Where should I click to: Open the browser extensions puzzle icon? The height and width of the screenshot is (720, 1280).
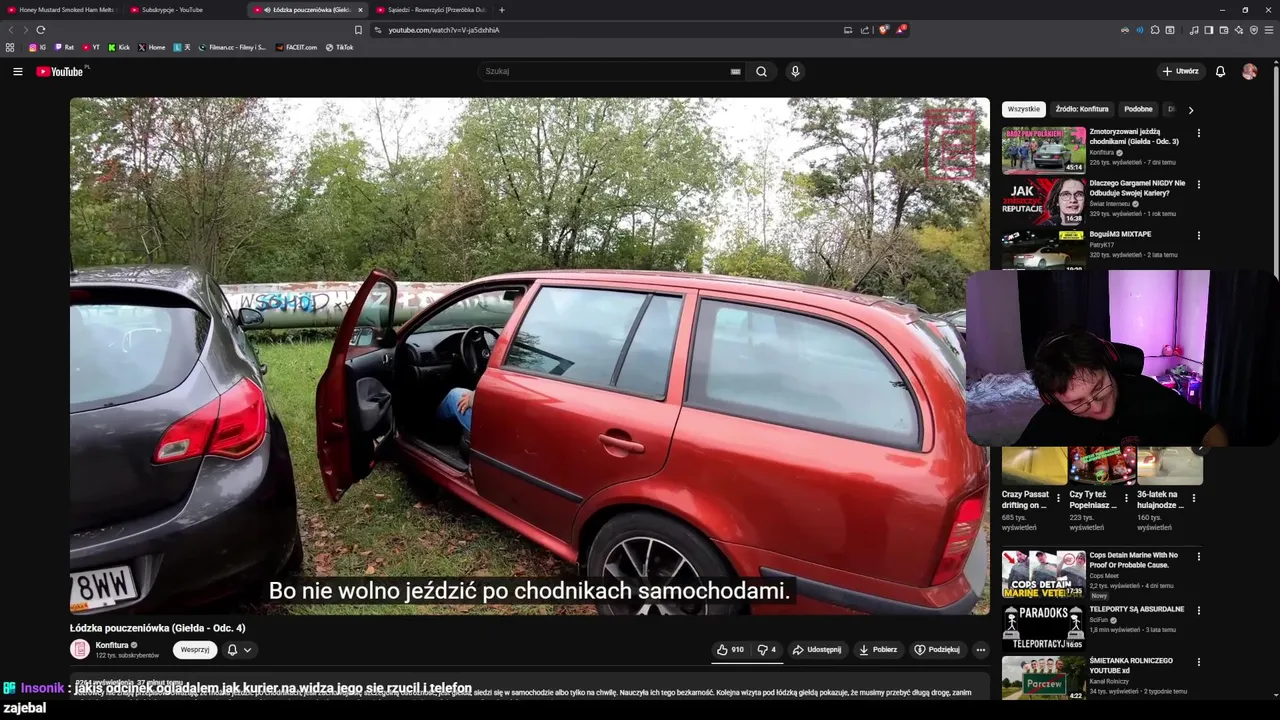tap(1155, 30)
